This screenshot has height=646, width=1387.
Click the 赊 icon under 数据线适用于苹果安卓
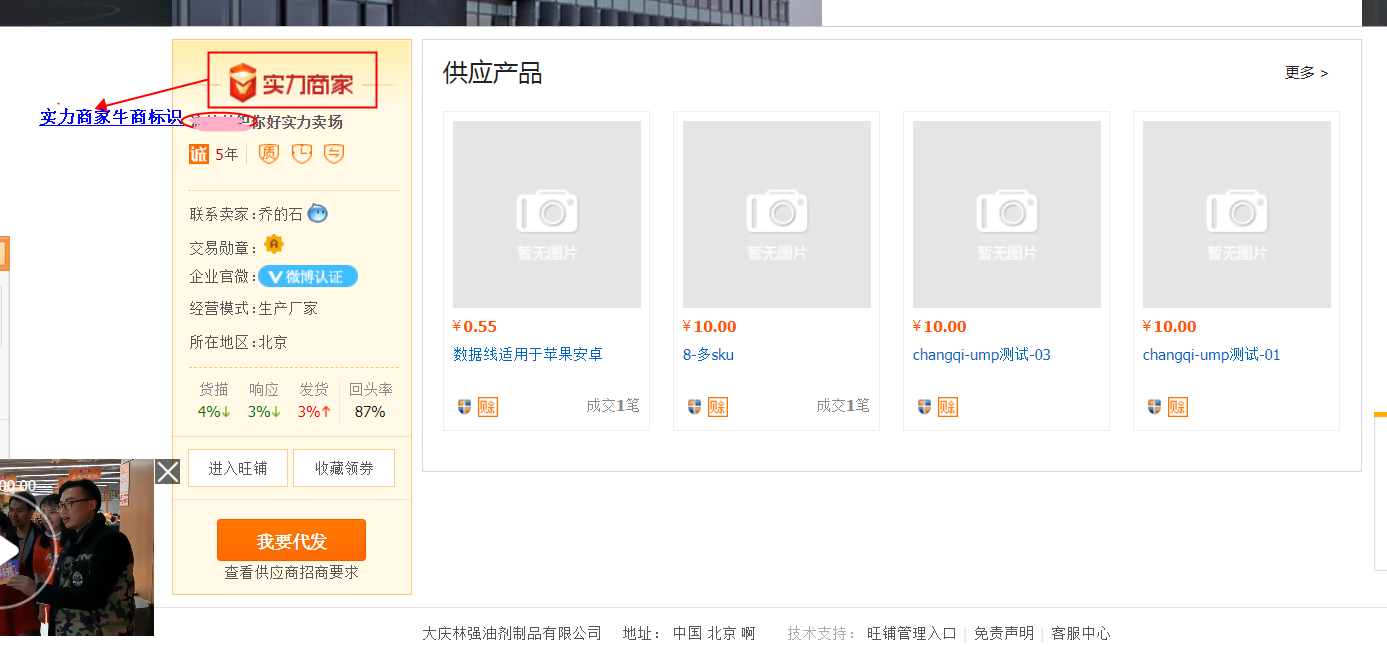[x=488, y=407]
